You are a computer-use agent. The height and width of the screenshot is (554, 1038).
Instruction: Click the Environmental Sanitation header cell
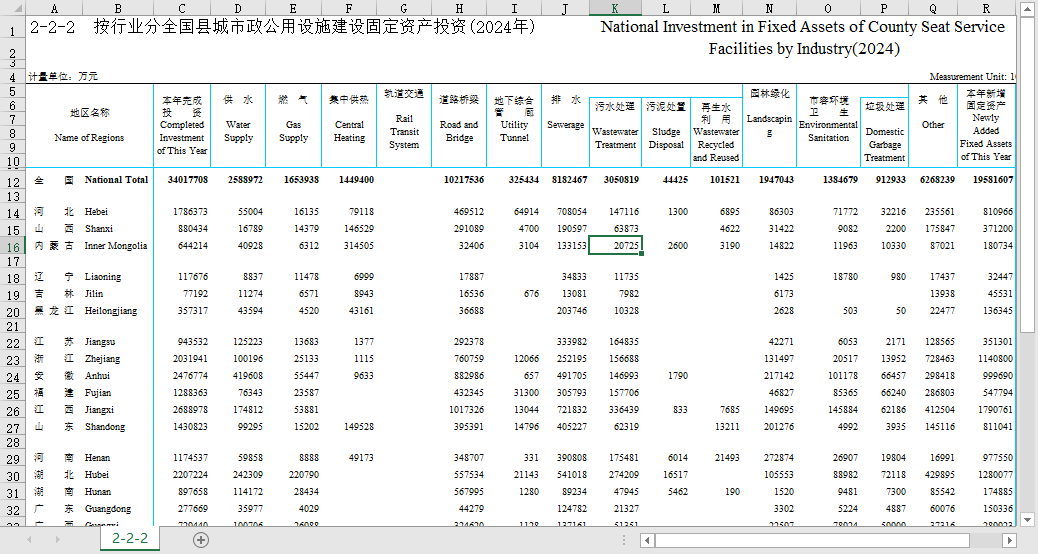pyautogui.click(x=828, y=125)
